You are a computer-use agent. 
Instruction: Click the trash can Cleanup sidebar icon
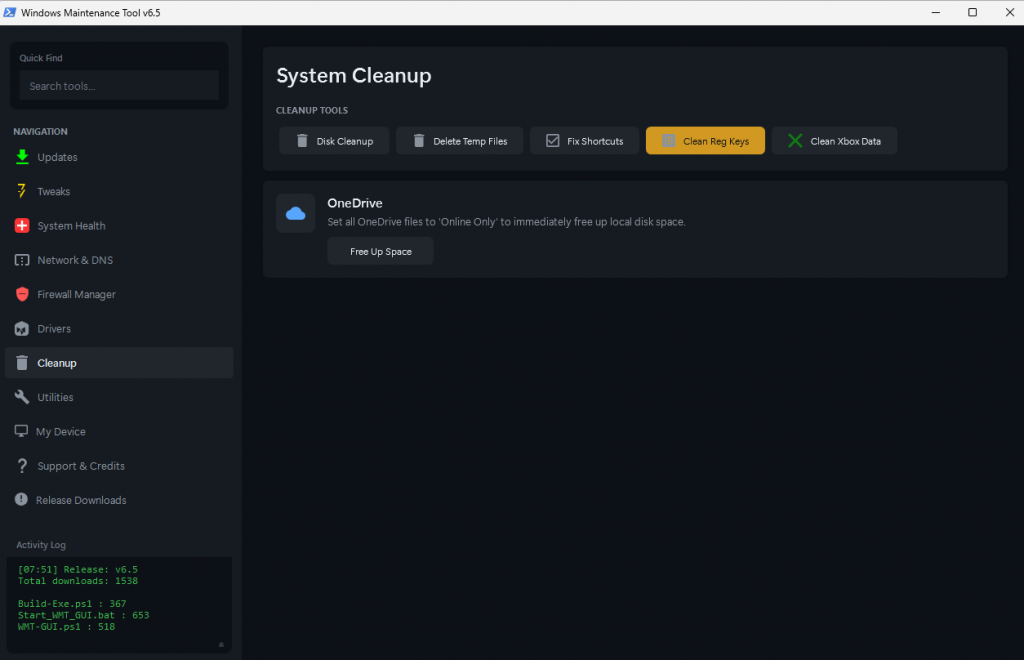click(x=22, y=362)
